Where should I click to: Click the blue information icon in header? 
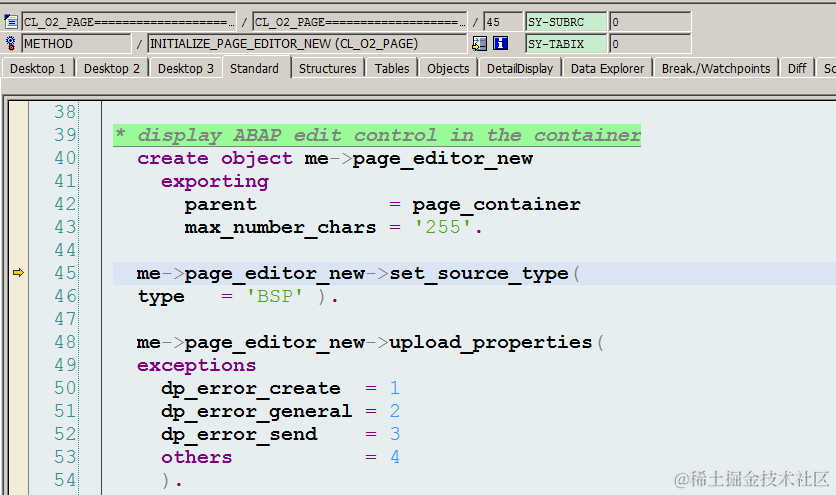click(x=500, y=43)
